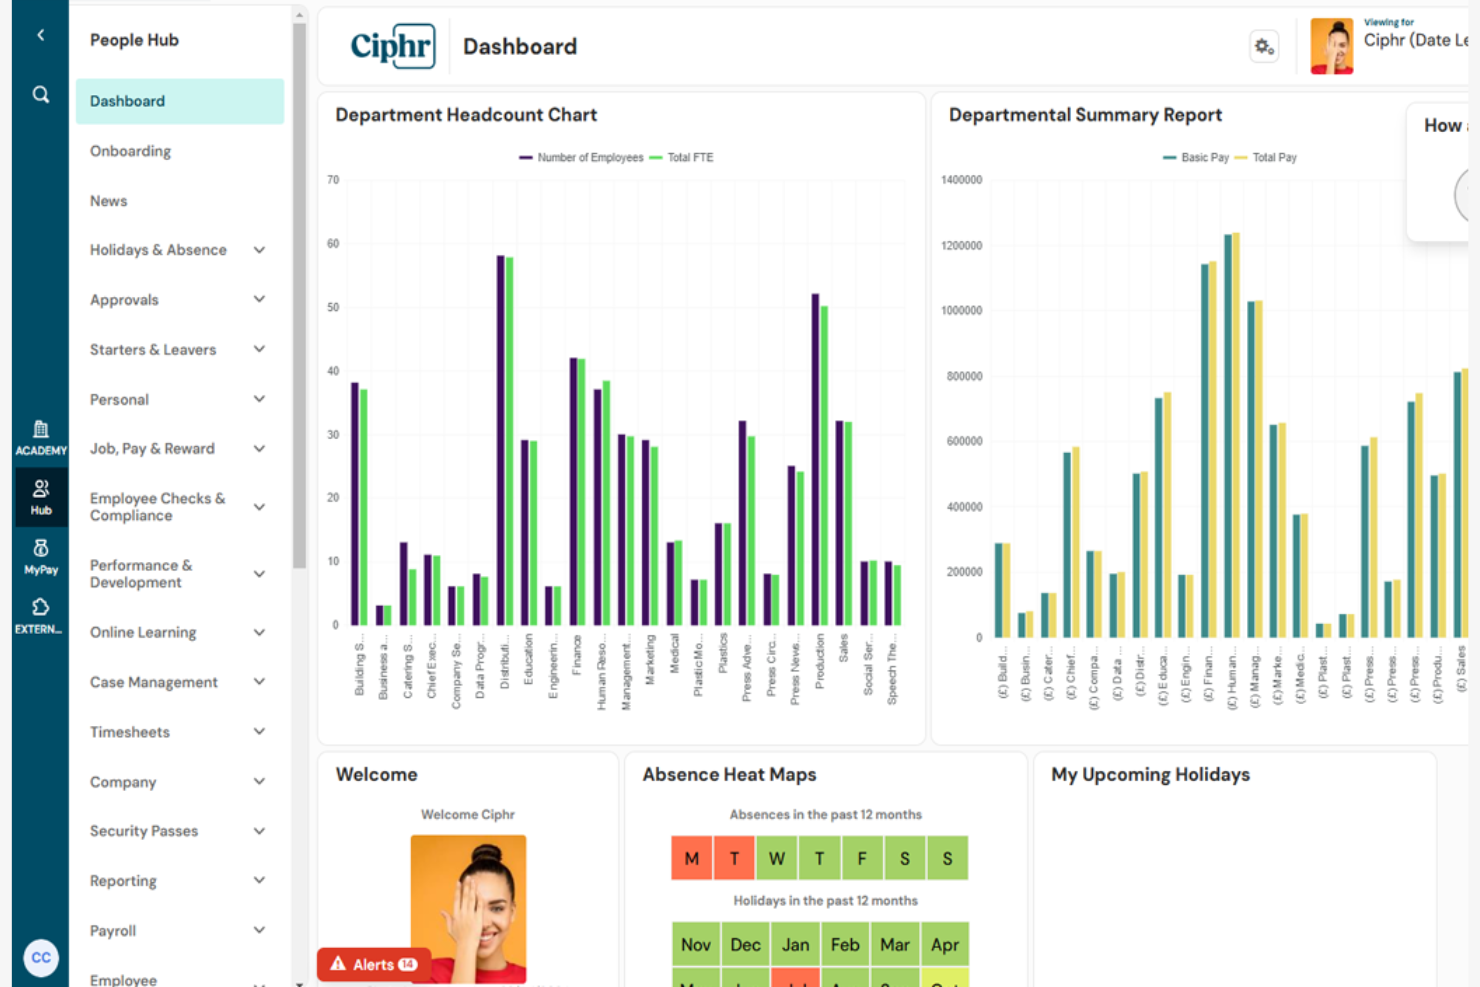Expand the Payroll section
The height and width of the screenshot is (987, 1480).
tap(112, 931)
